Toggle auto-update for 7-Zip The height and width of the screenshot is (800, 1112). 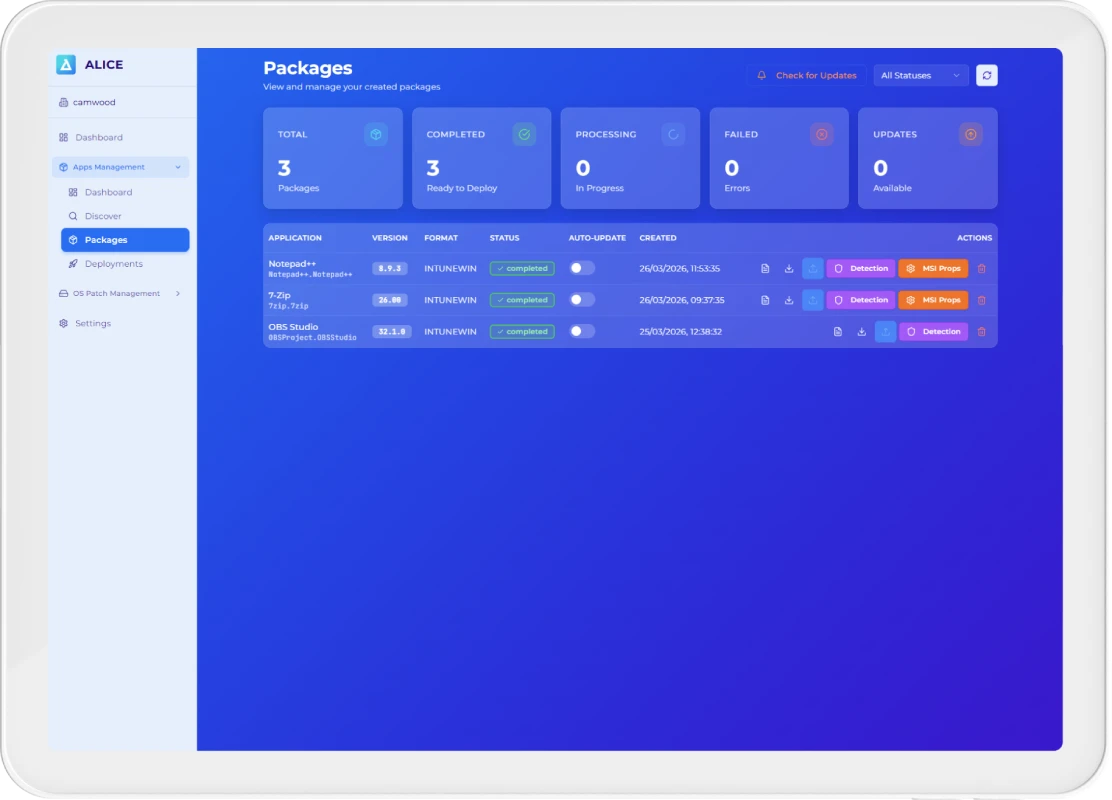click(x=581, y=300)
